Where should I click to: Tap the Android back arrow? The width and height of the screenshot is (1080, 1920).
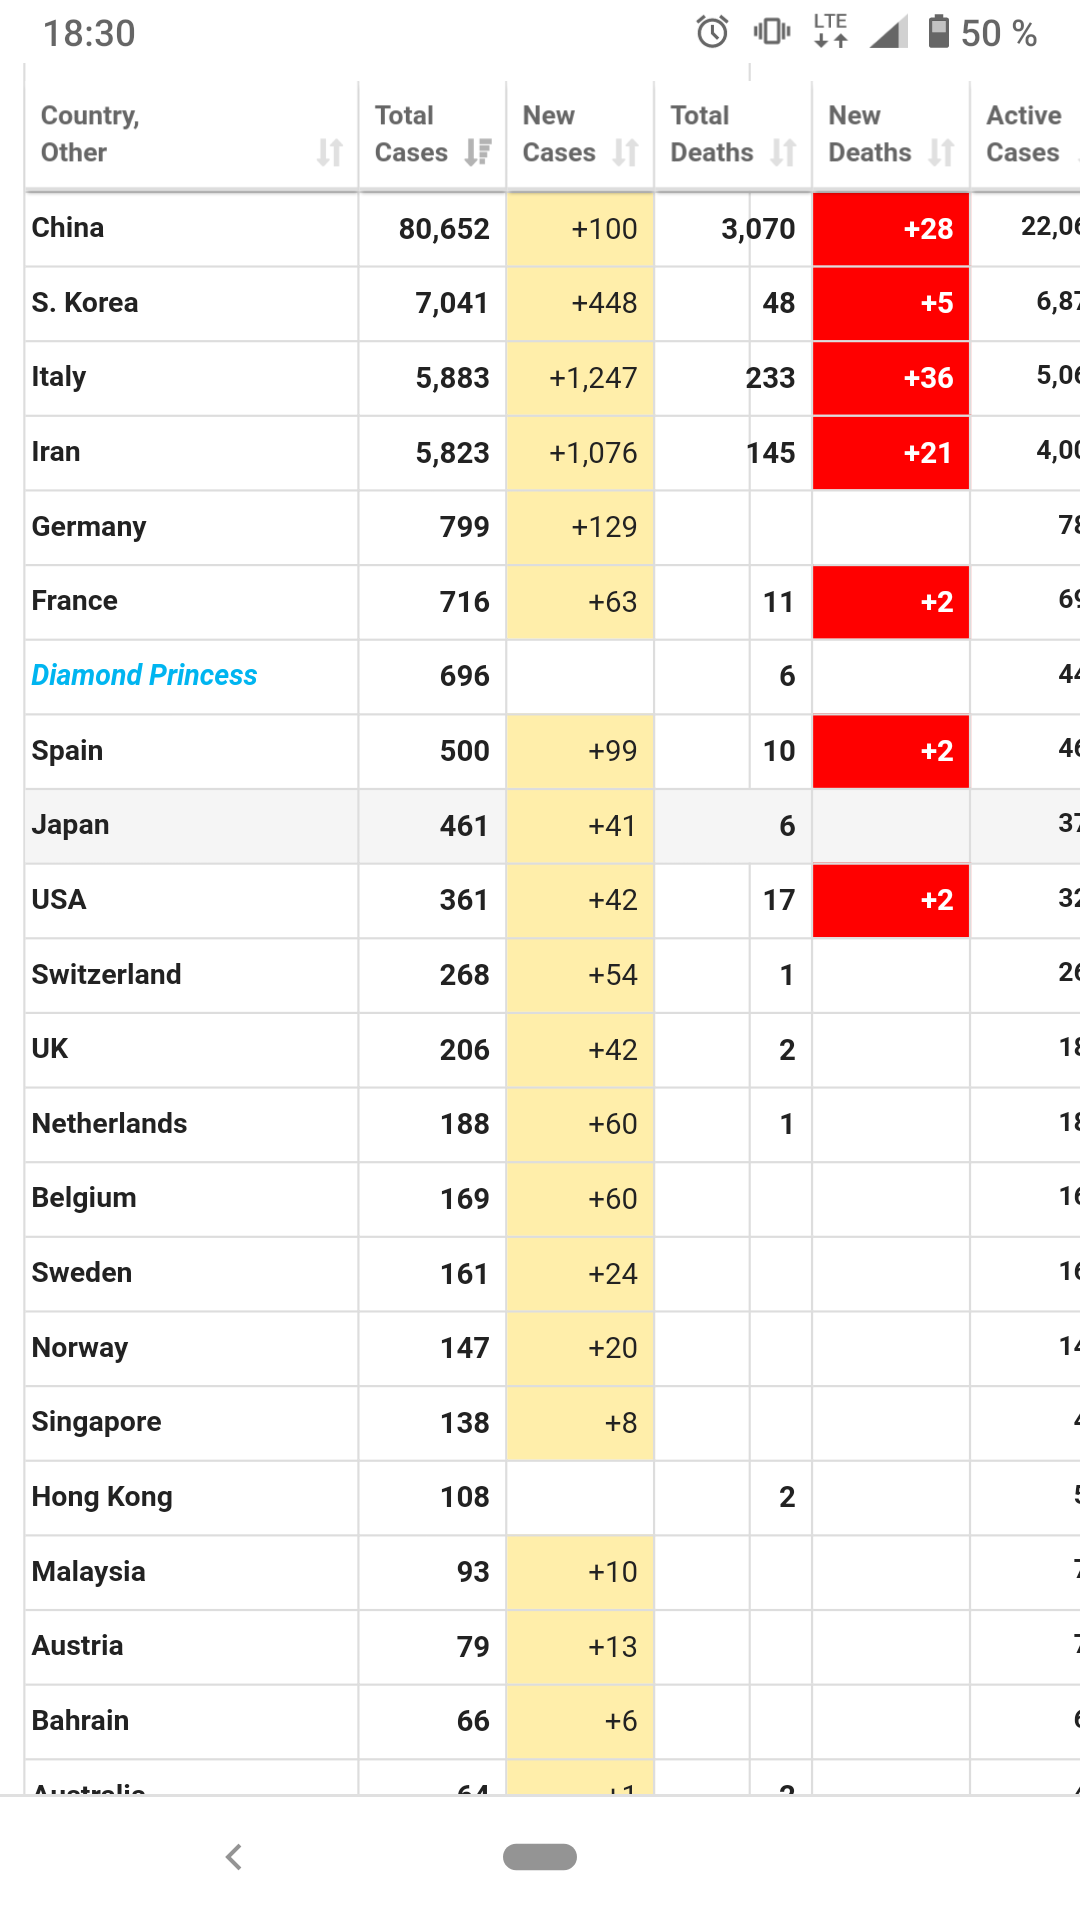234,1857
